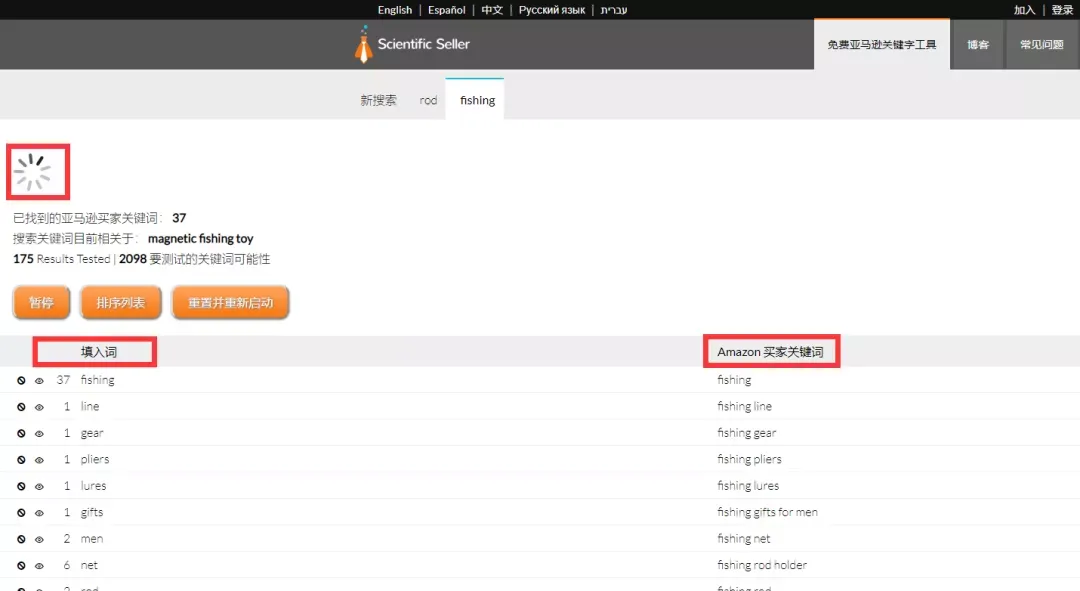Switch language to English
Viewport: 1080px width, 591px height.
tap(395, 10)
